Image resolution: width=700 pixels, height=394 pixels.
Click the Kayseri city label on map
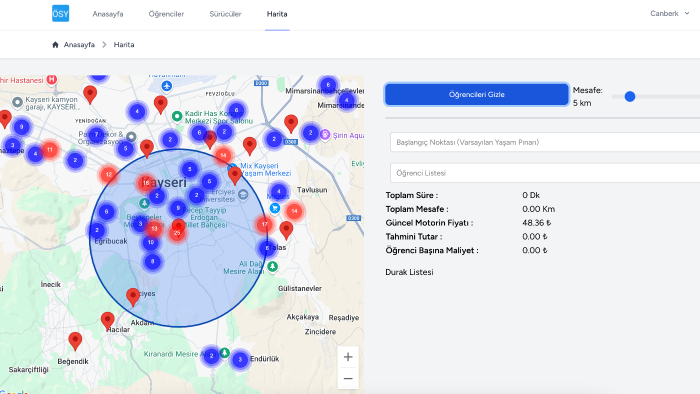(164, 182)
